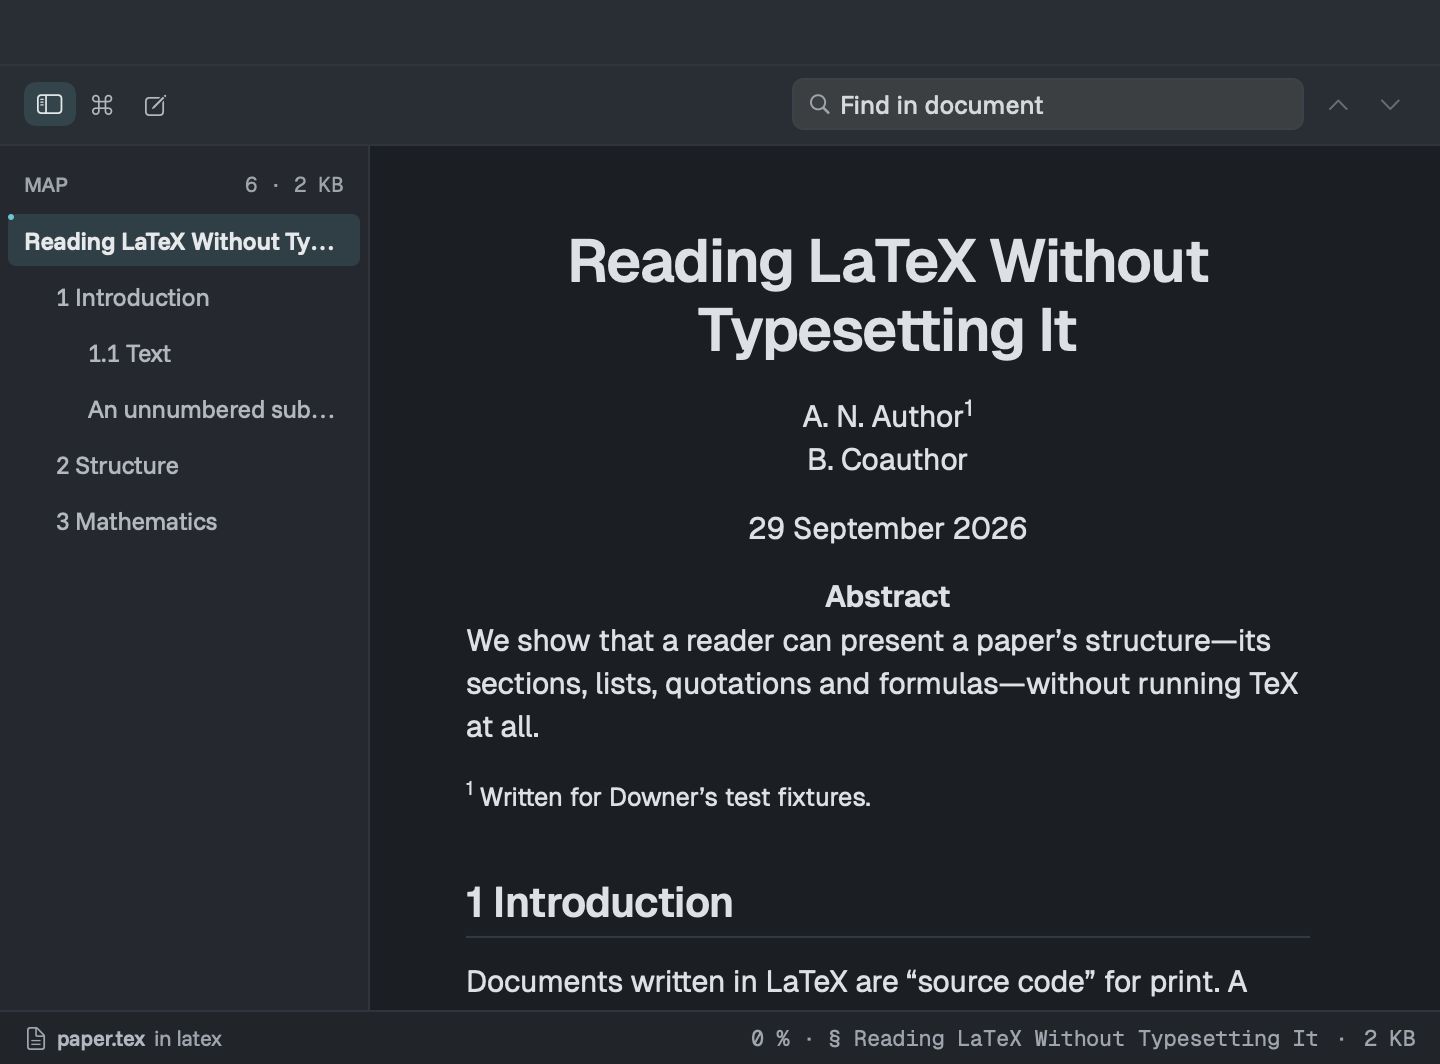Toggle the sidebar panel icon
The height and width of the screenshot is (1064, 1440).
point(50,104)
